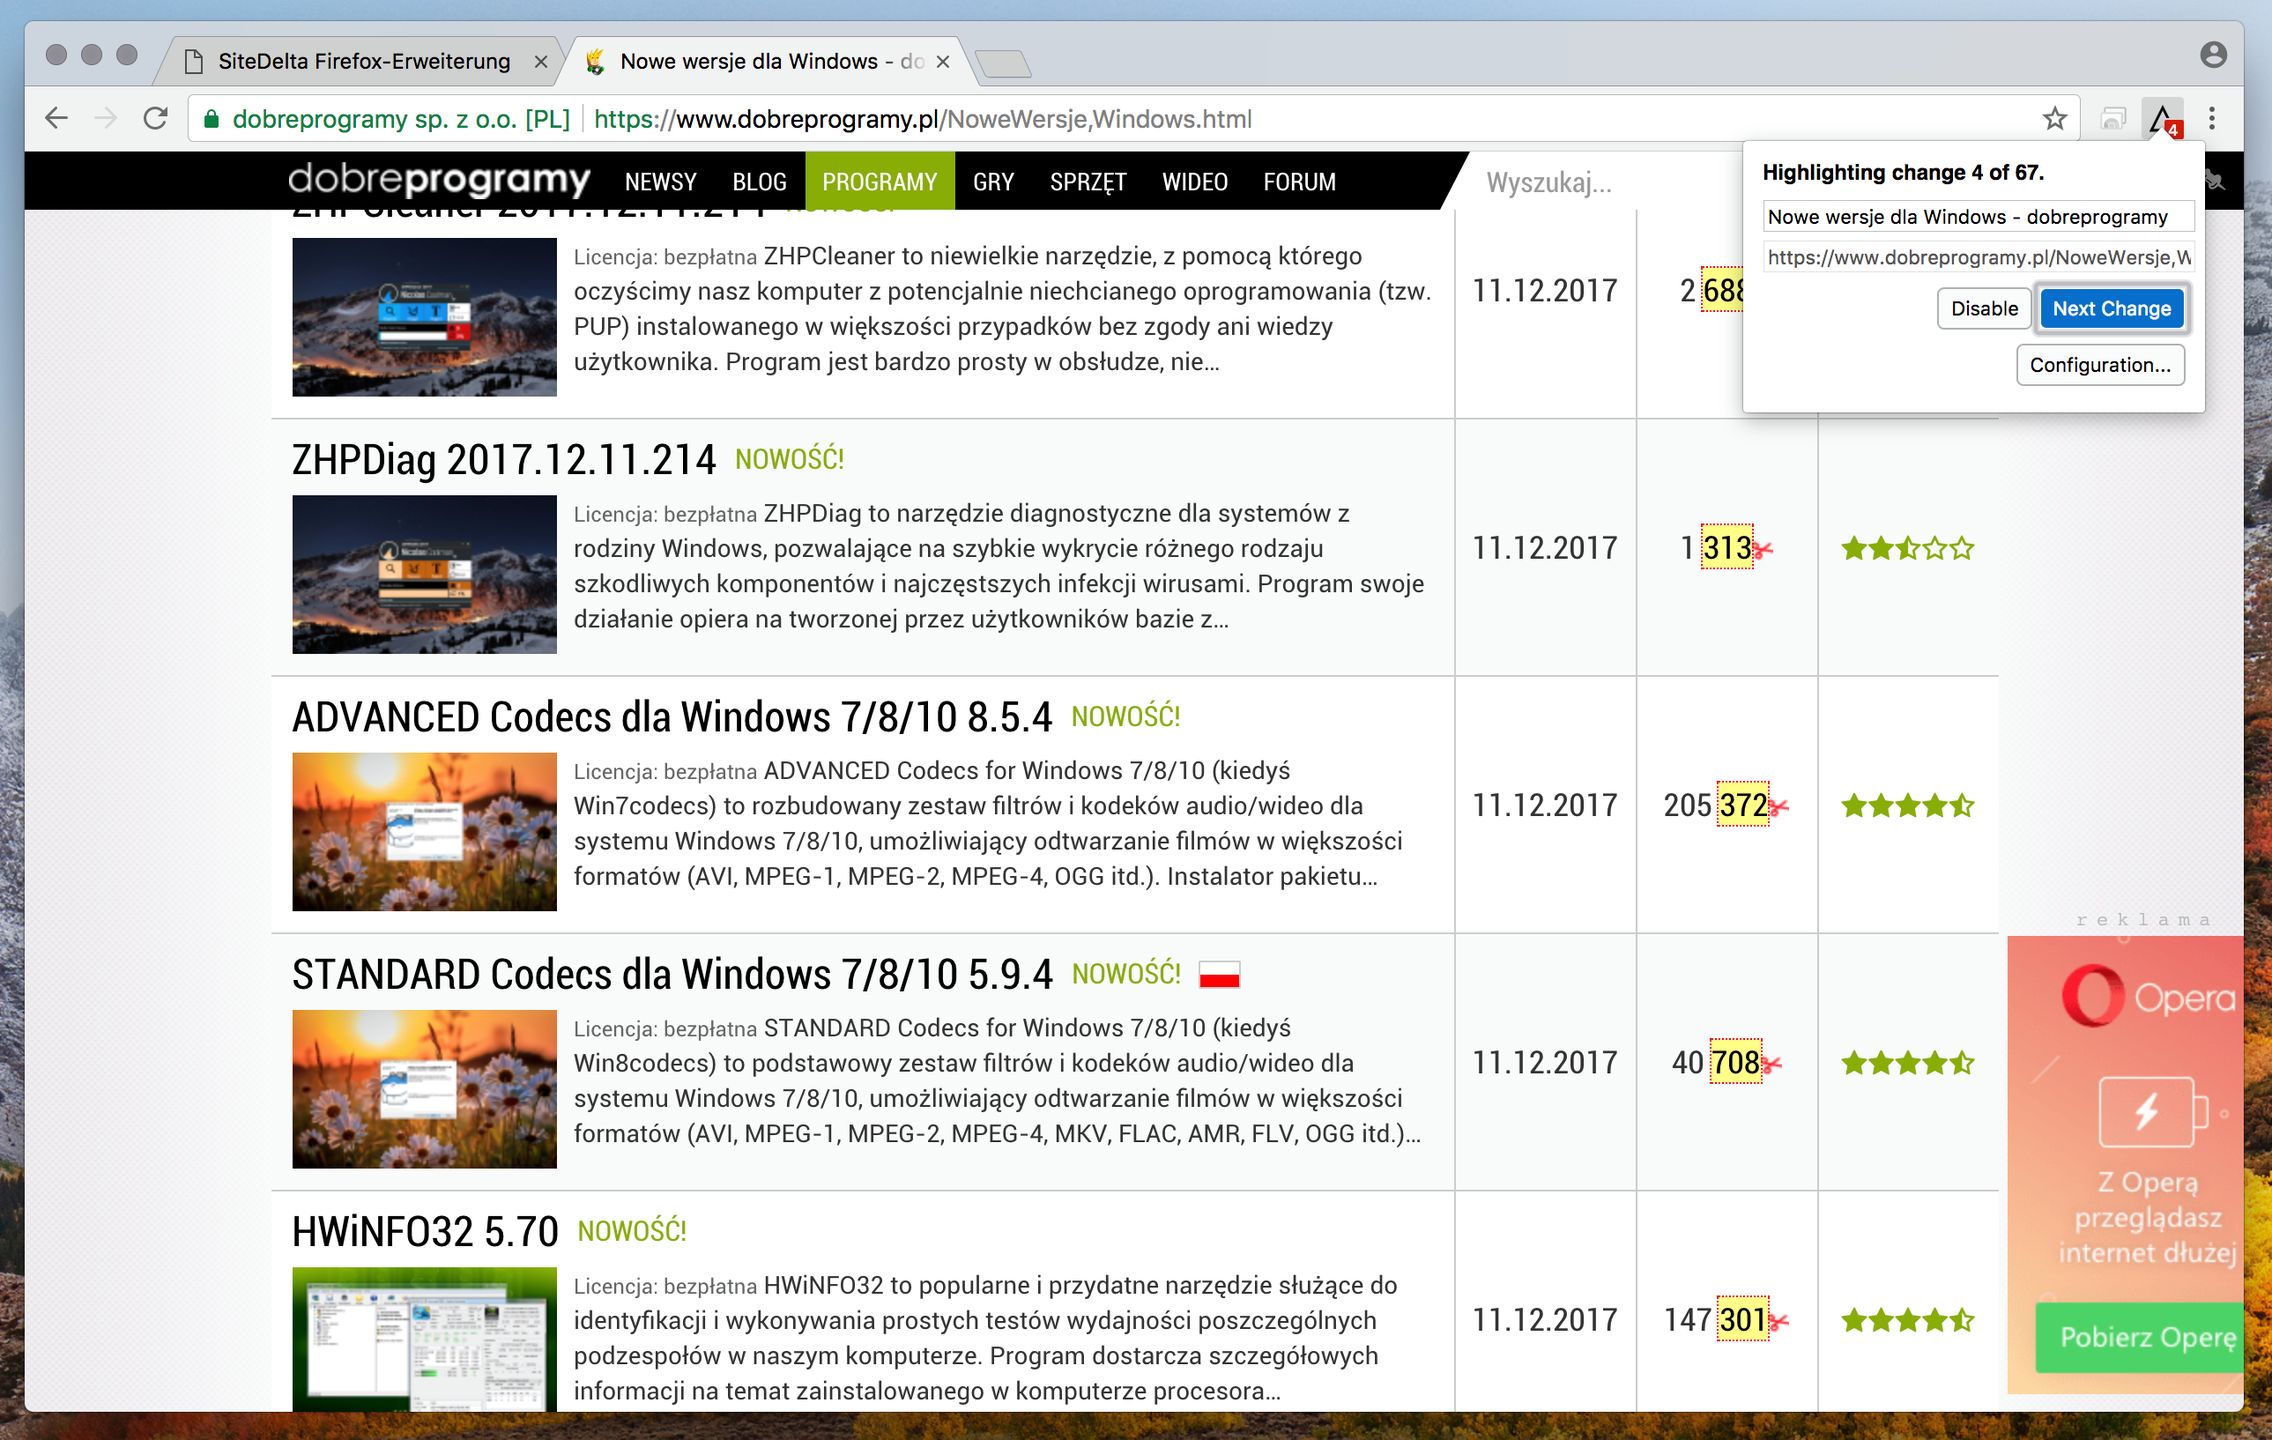The width and height of the screenshot is (2272, 1440).
Task: Close the SiteDelta Firefox-Erweiterung tab
Action: pos(541,62)
